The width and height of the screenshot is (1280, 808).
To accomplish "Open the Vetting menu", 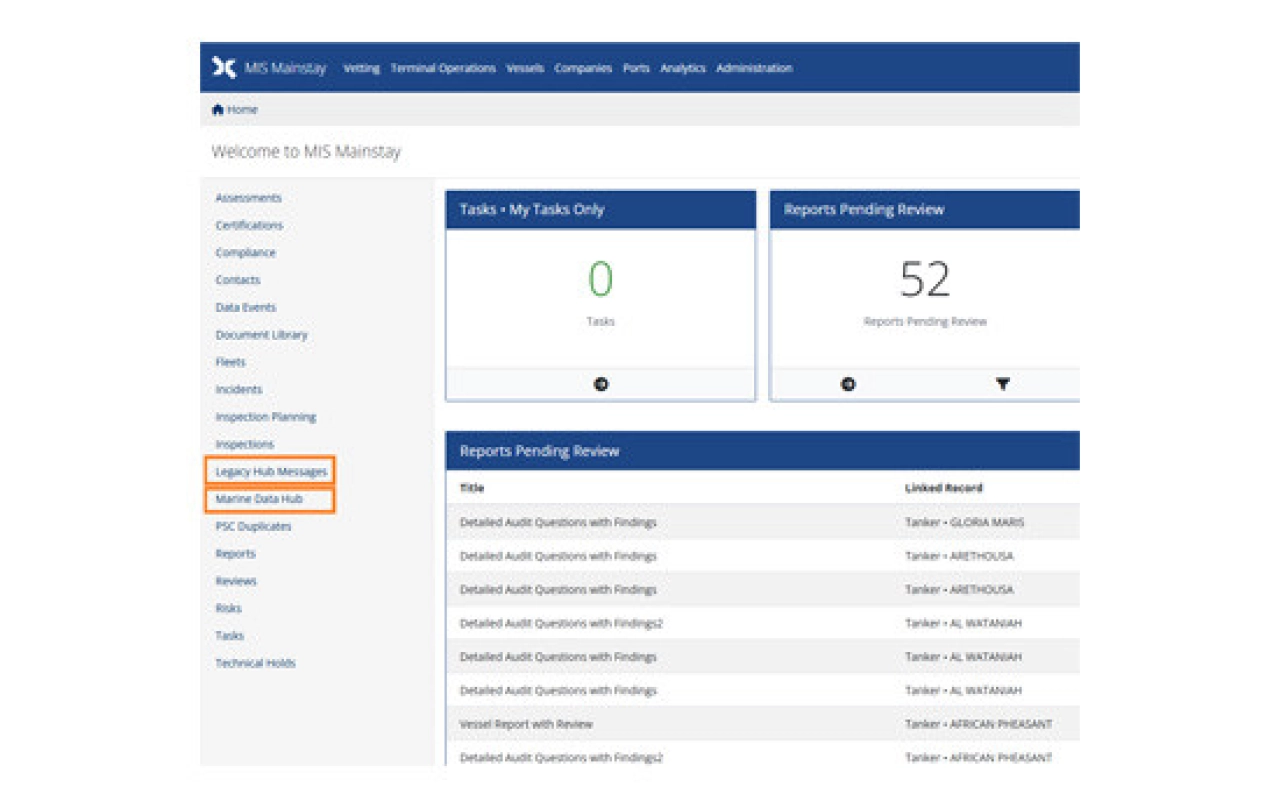I will pyautogui.click(x=361, y=69).
